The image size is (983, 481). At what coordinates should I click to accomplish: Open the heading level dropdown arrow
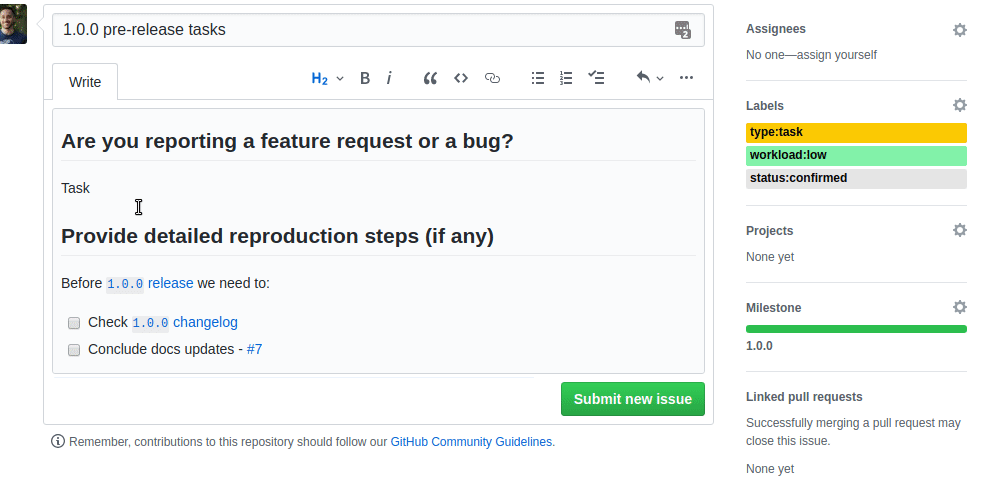340,78
